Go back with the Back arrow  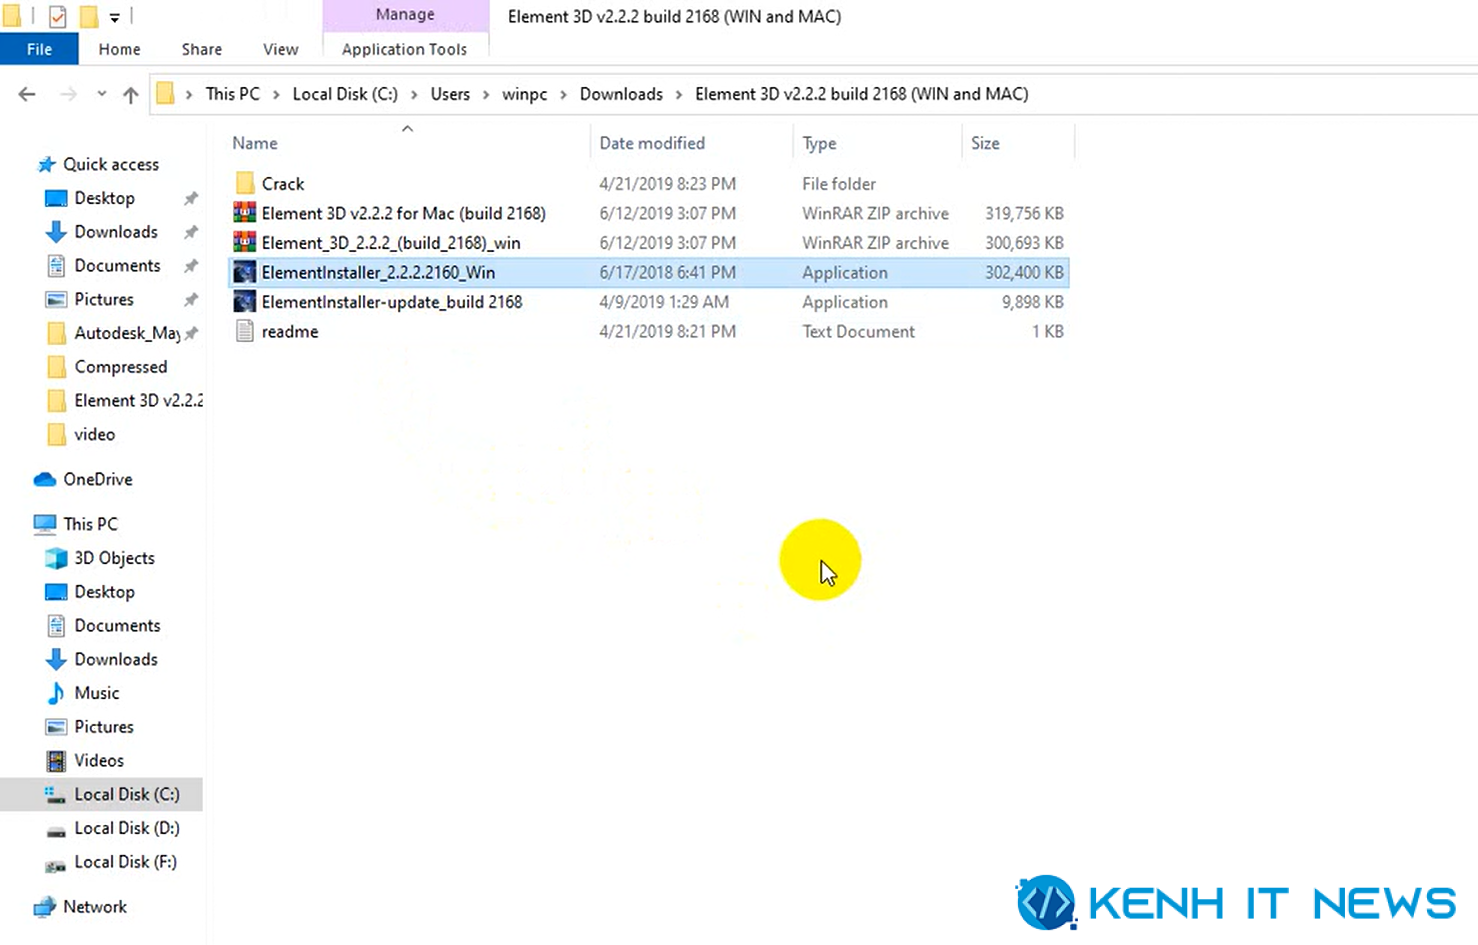tap(27, 94)
